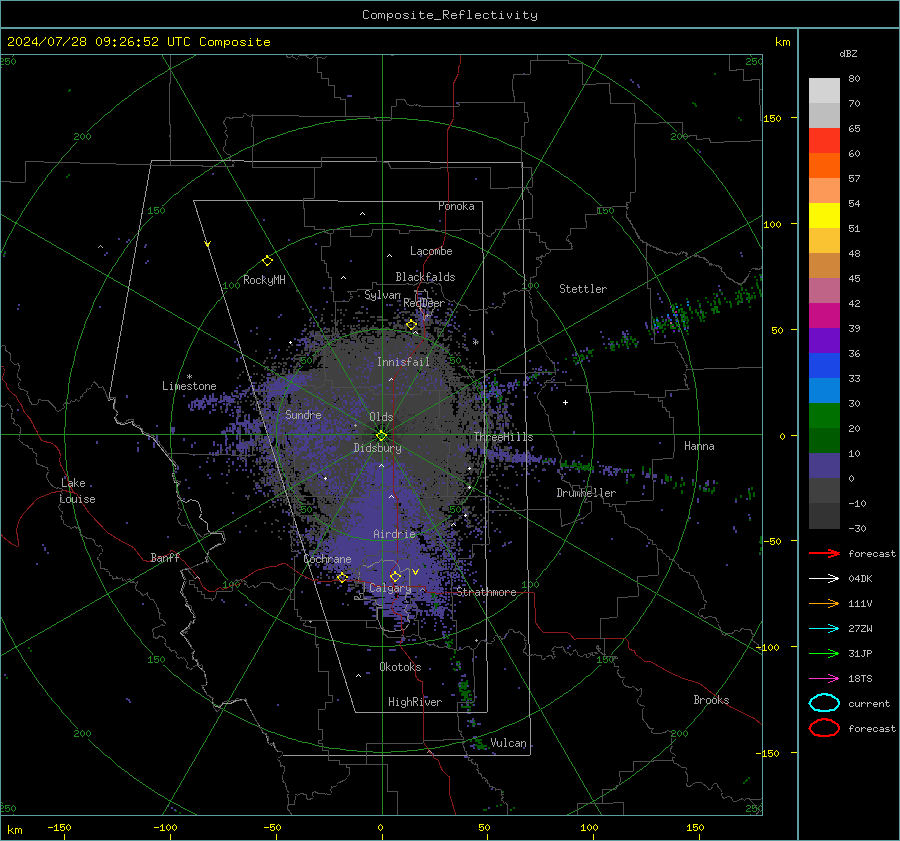
Task: Click the 30 dBZ light blue swatch
Action: pyautogui.click(x=824, y=390)
